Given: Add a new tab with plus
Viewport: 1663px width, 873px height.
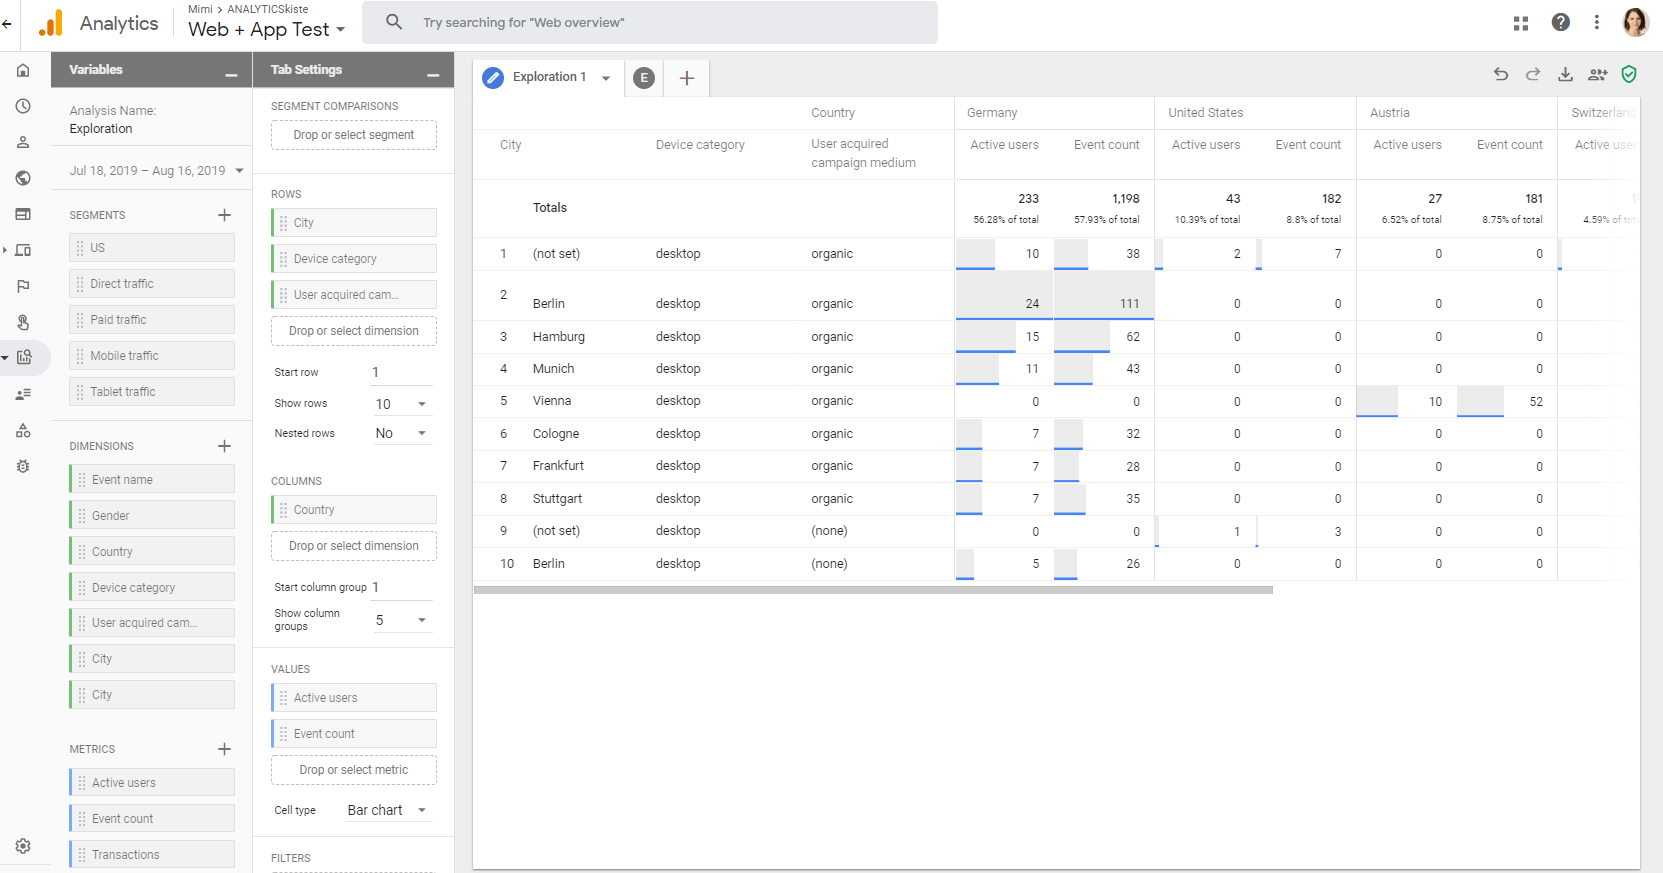Looking at the screenshot, I should coord(687,78).
